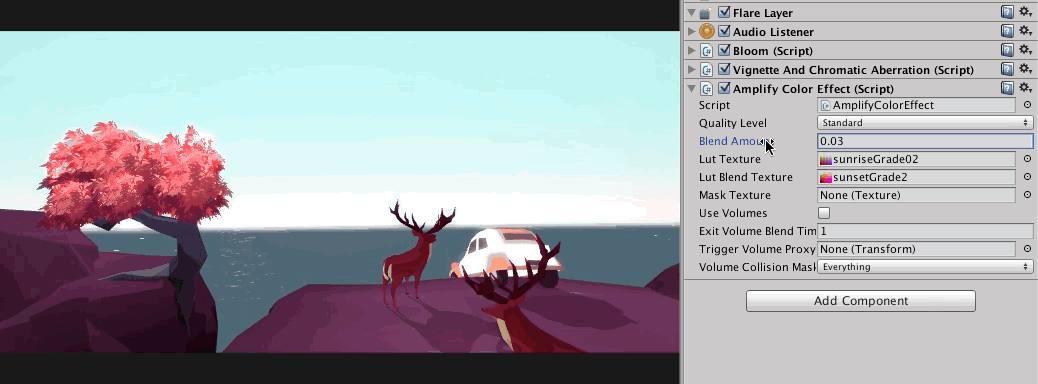The height and width of the screenshot is (384, 1038).
Task: Click the Add Component button
Action: tap(861, 301)
